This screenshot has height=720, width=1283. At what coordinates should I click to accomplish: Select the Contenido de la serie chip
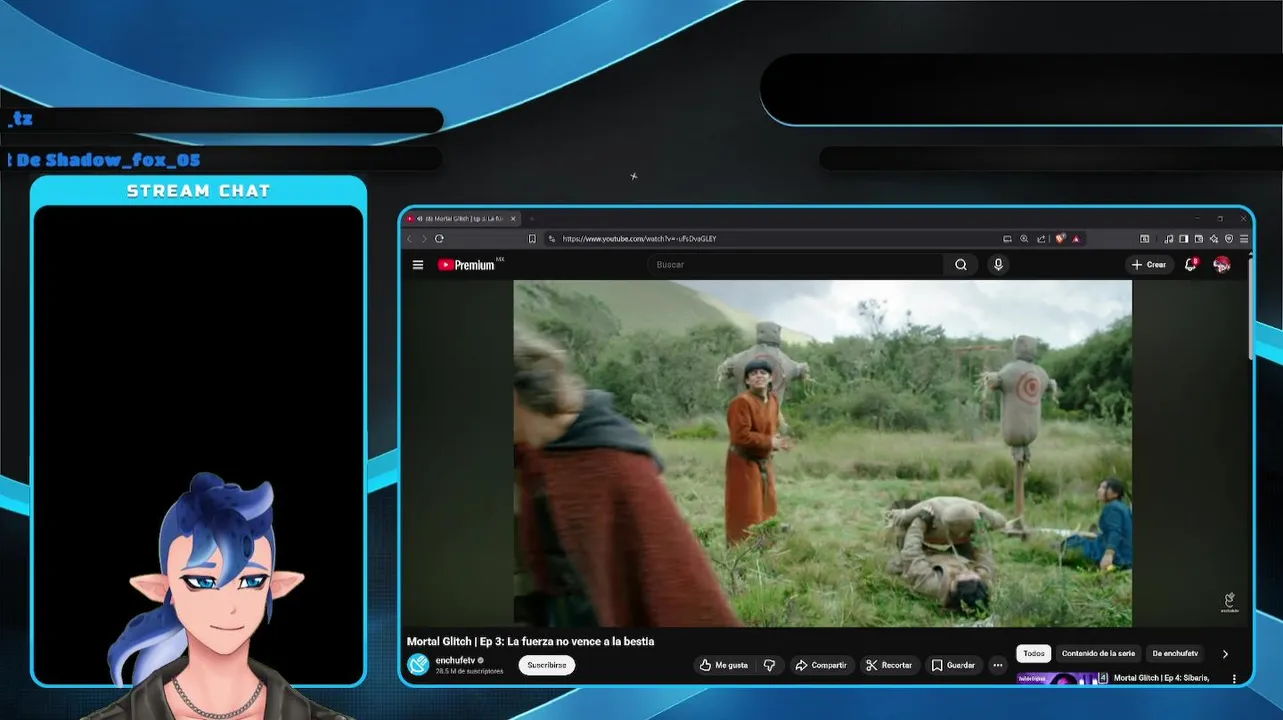[x=1098, y=654]
